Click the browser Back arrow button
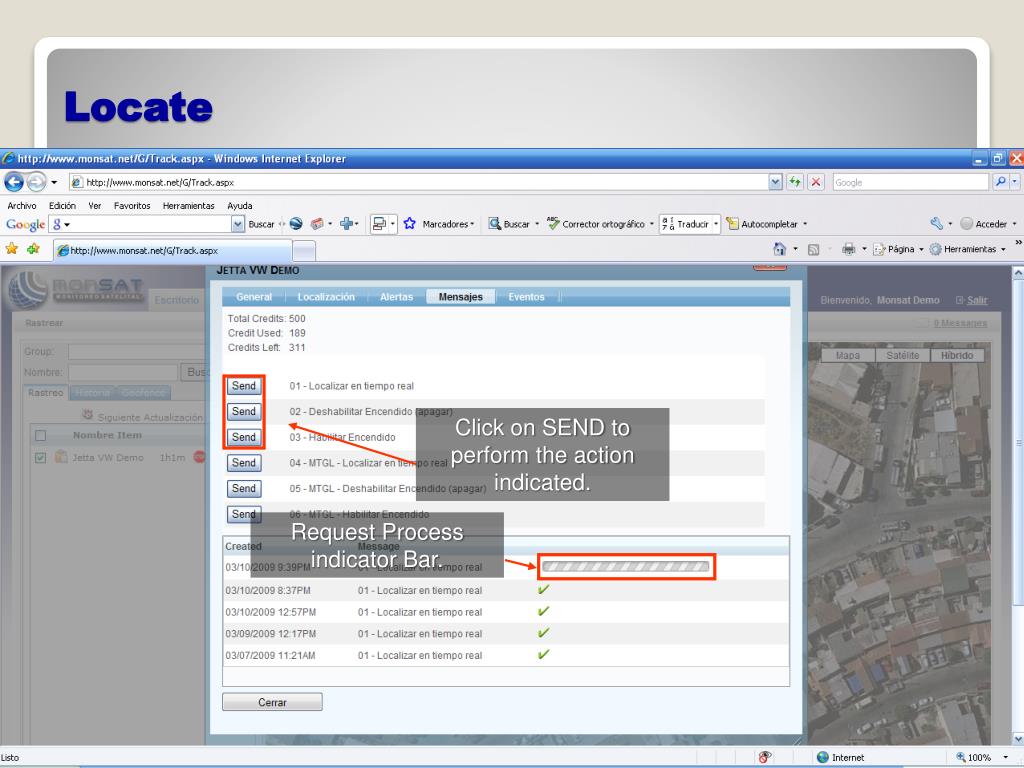The width and height of the screenshot is (1024, 768). coord(14,182)
